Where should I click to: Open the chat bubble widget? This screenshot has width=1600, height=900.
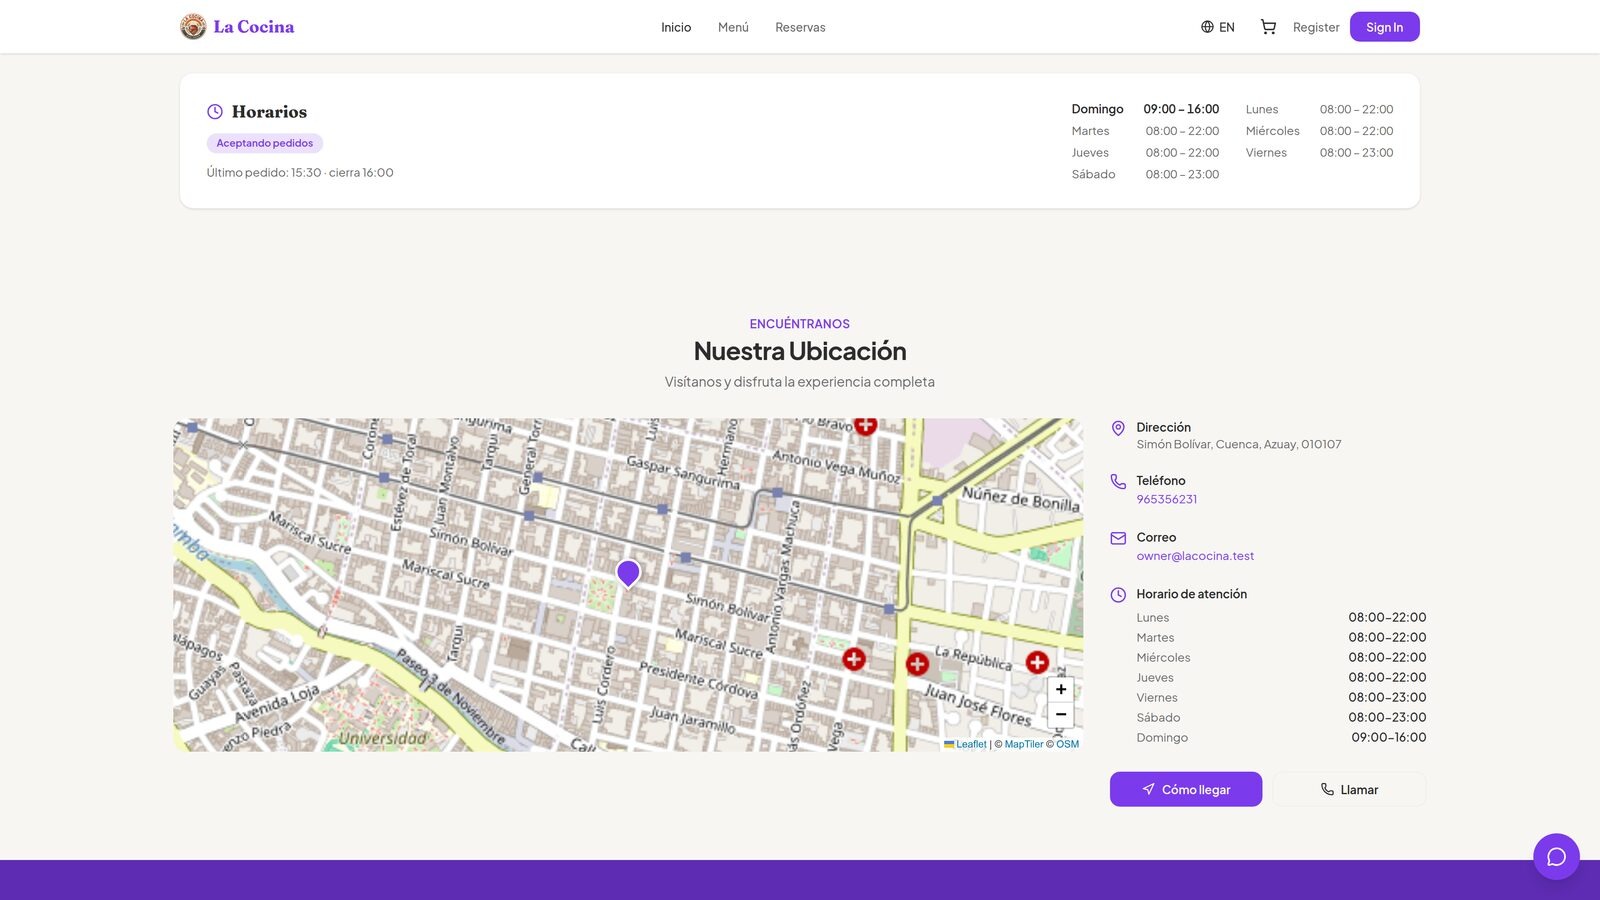point(1556,856)
